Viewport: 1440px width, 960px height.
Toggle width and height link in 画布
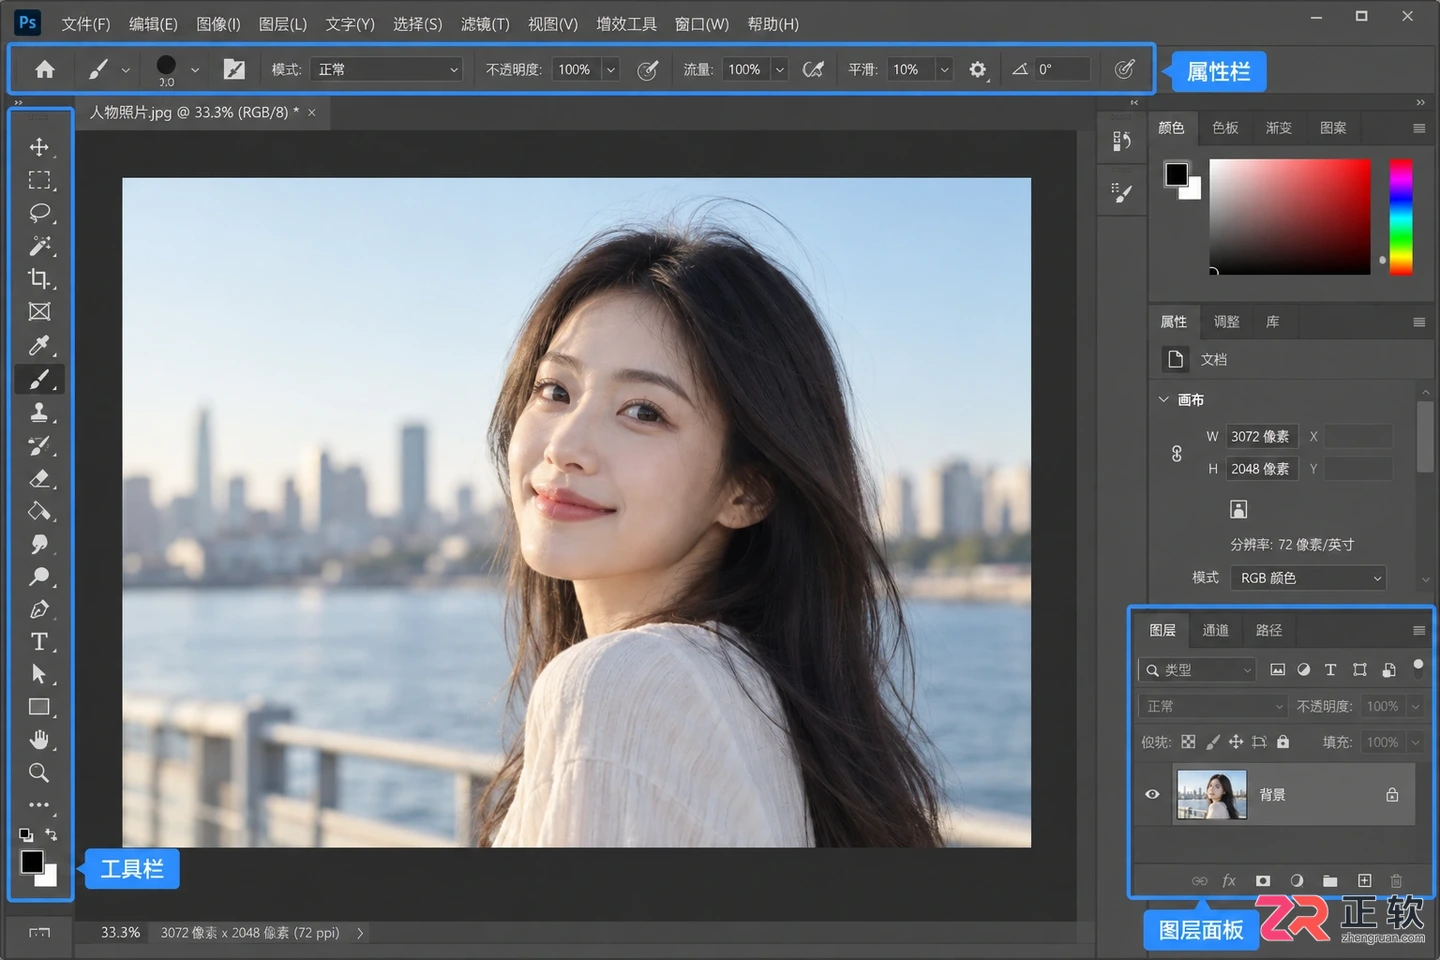(1177, 453)
